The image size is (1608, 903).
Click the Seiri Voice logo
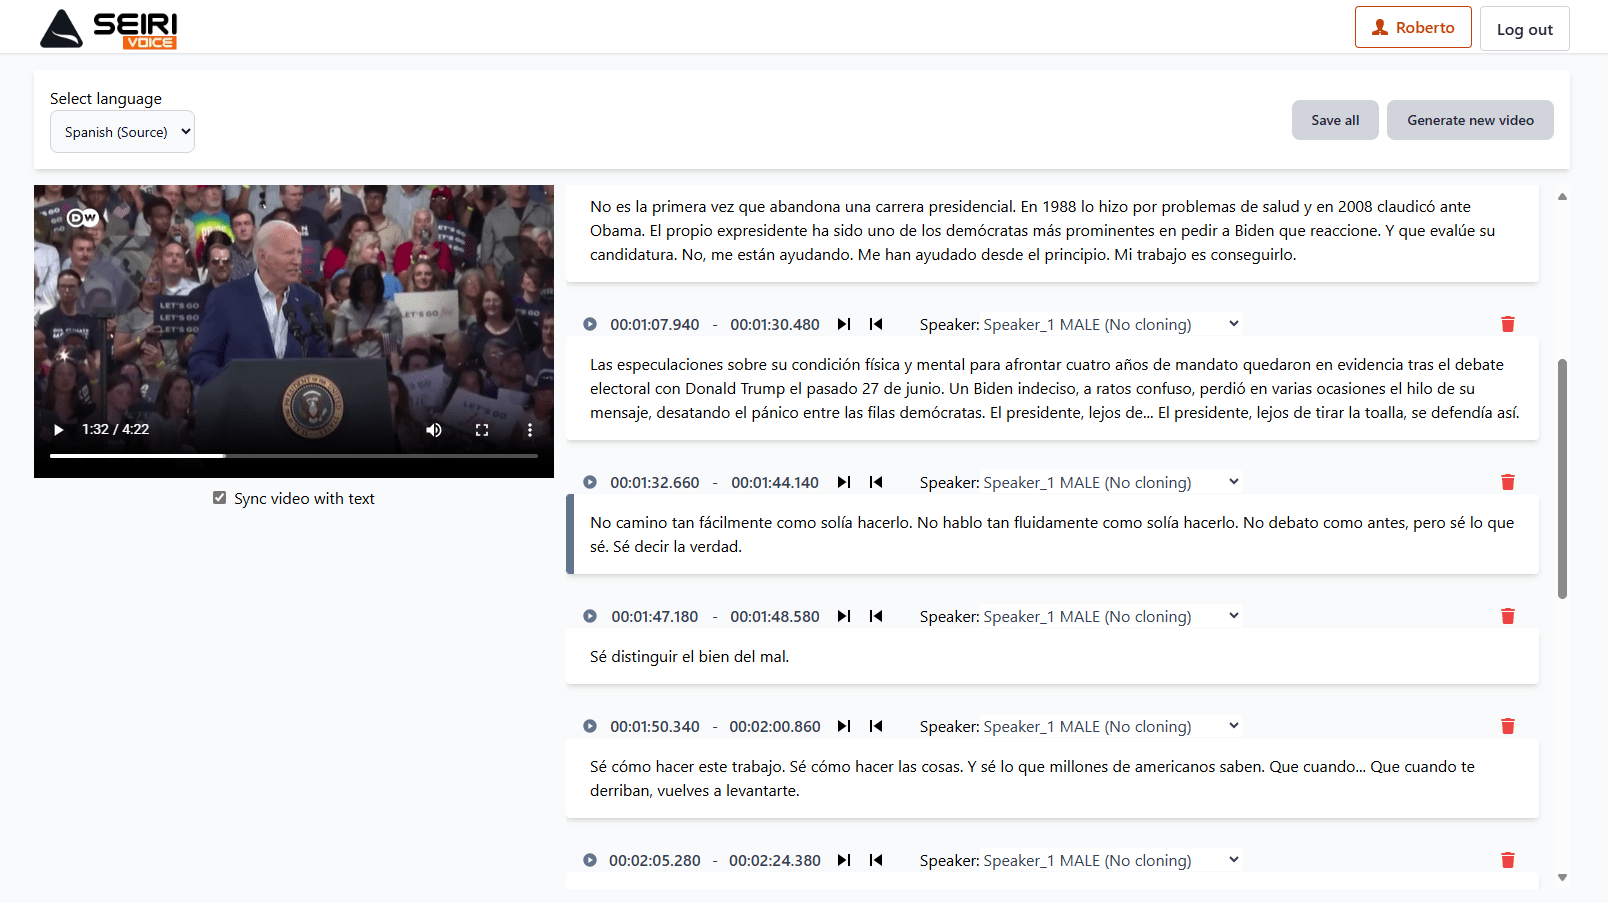(x=109, y=28)
